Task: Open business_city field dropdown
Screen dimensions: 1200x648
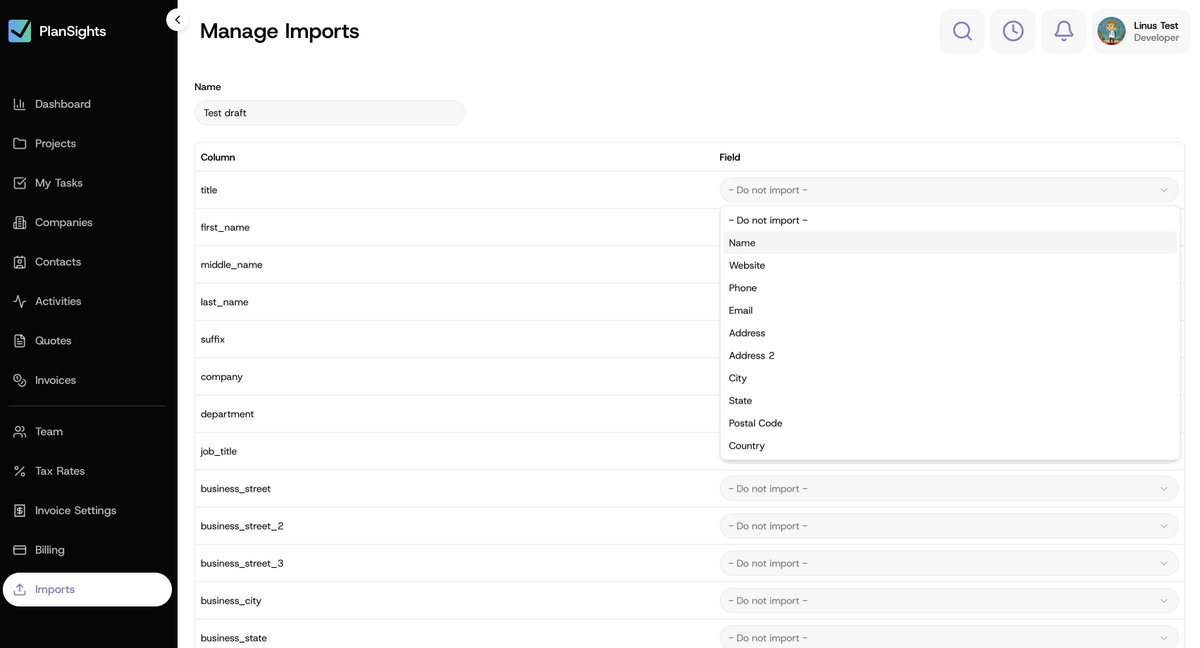Action: pyautogui.click(x=949, y=601)
